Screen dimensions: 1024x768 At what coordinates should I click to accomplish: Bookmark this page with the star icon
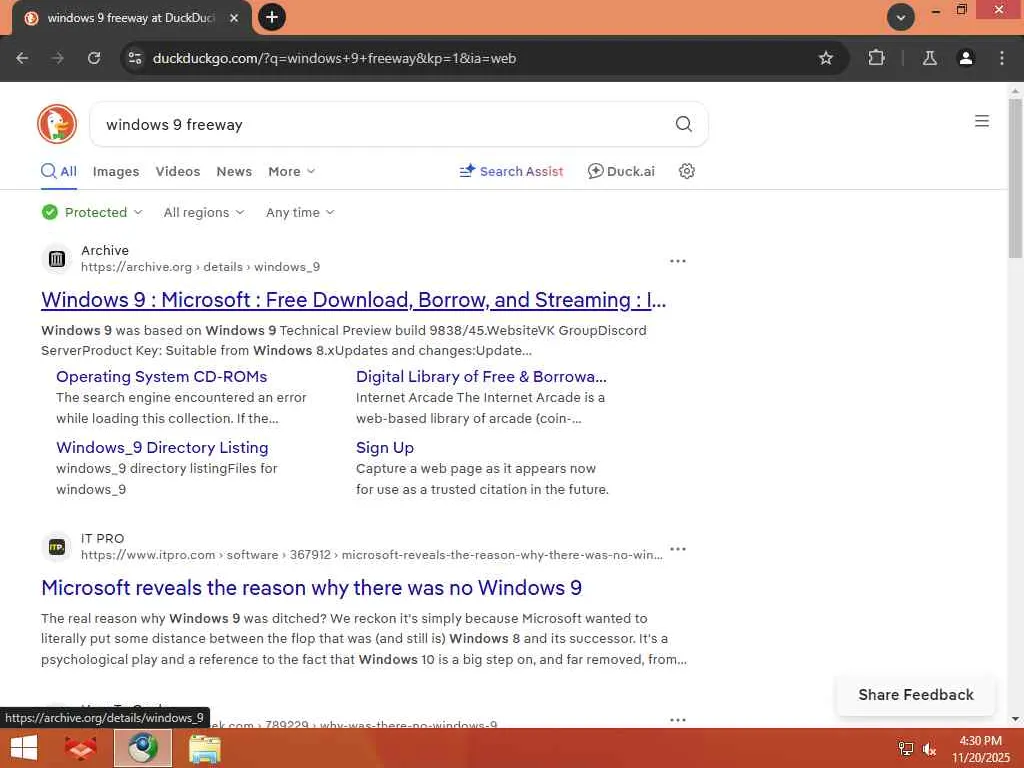(825, 58)
